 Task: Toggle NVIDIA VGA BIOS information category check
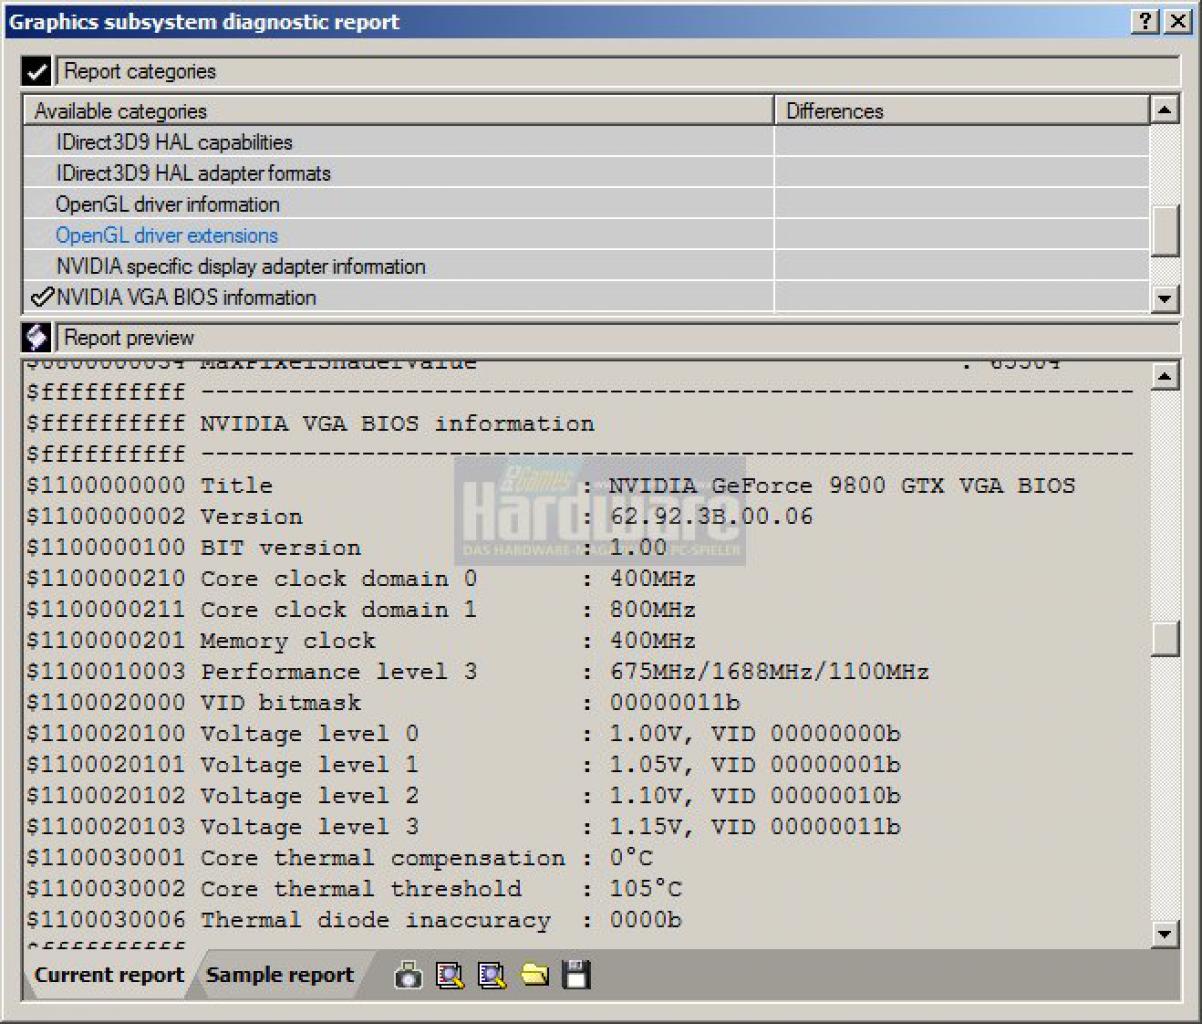pyautogui.click(x=42, y=297)
